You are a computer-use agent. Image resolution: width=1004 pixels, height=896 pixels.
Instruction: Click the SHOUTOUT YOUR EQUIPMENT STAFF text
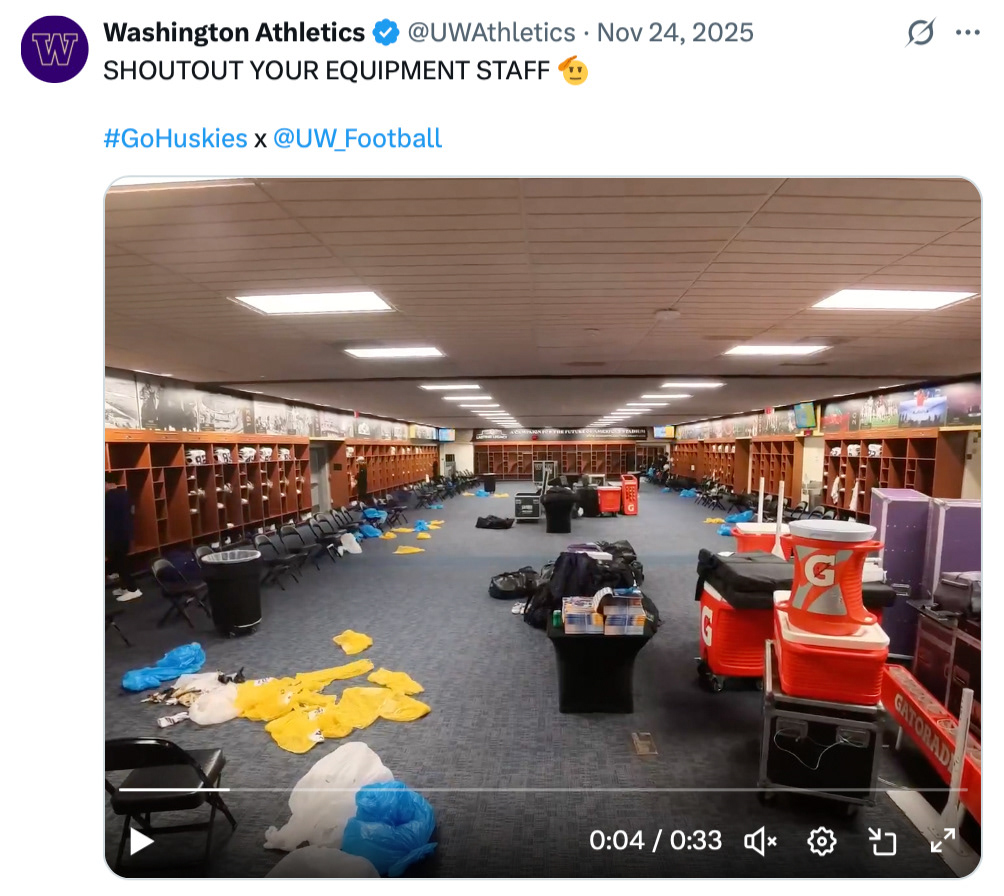click(326, 72)
